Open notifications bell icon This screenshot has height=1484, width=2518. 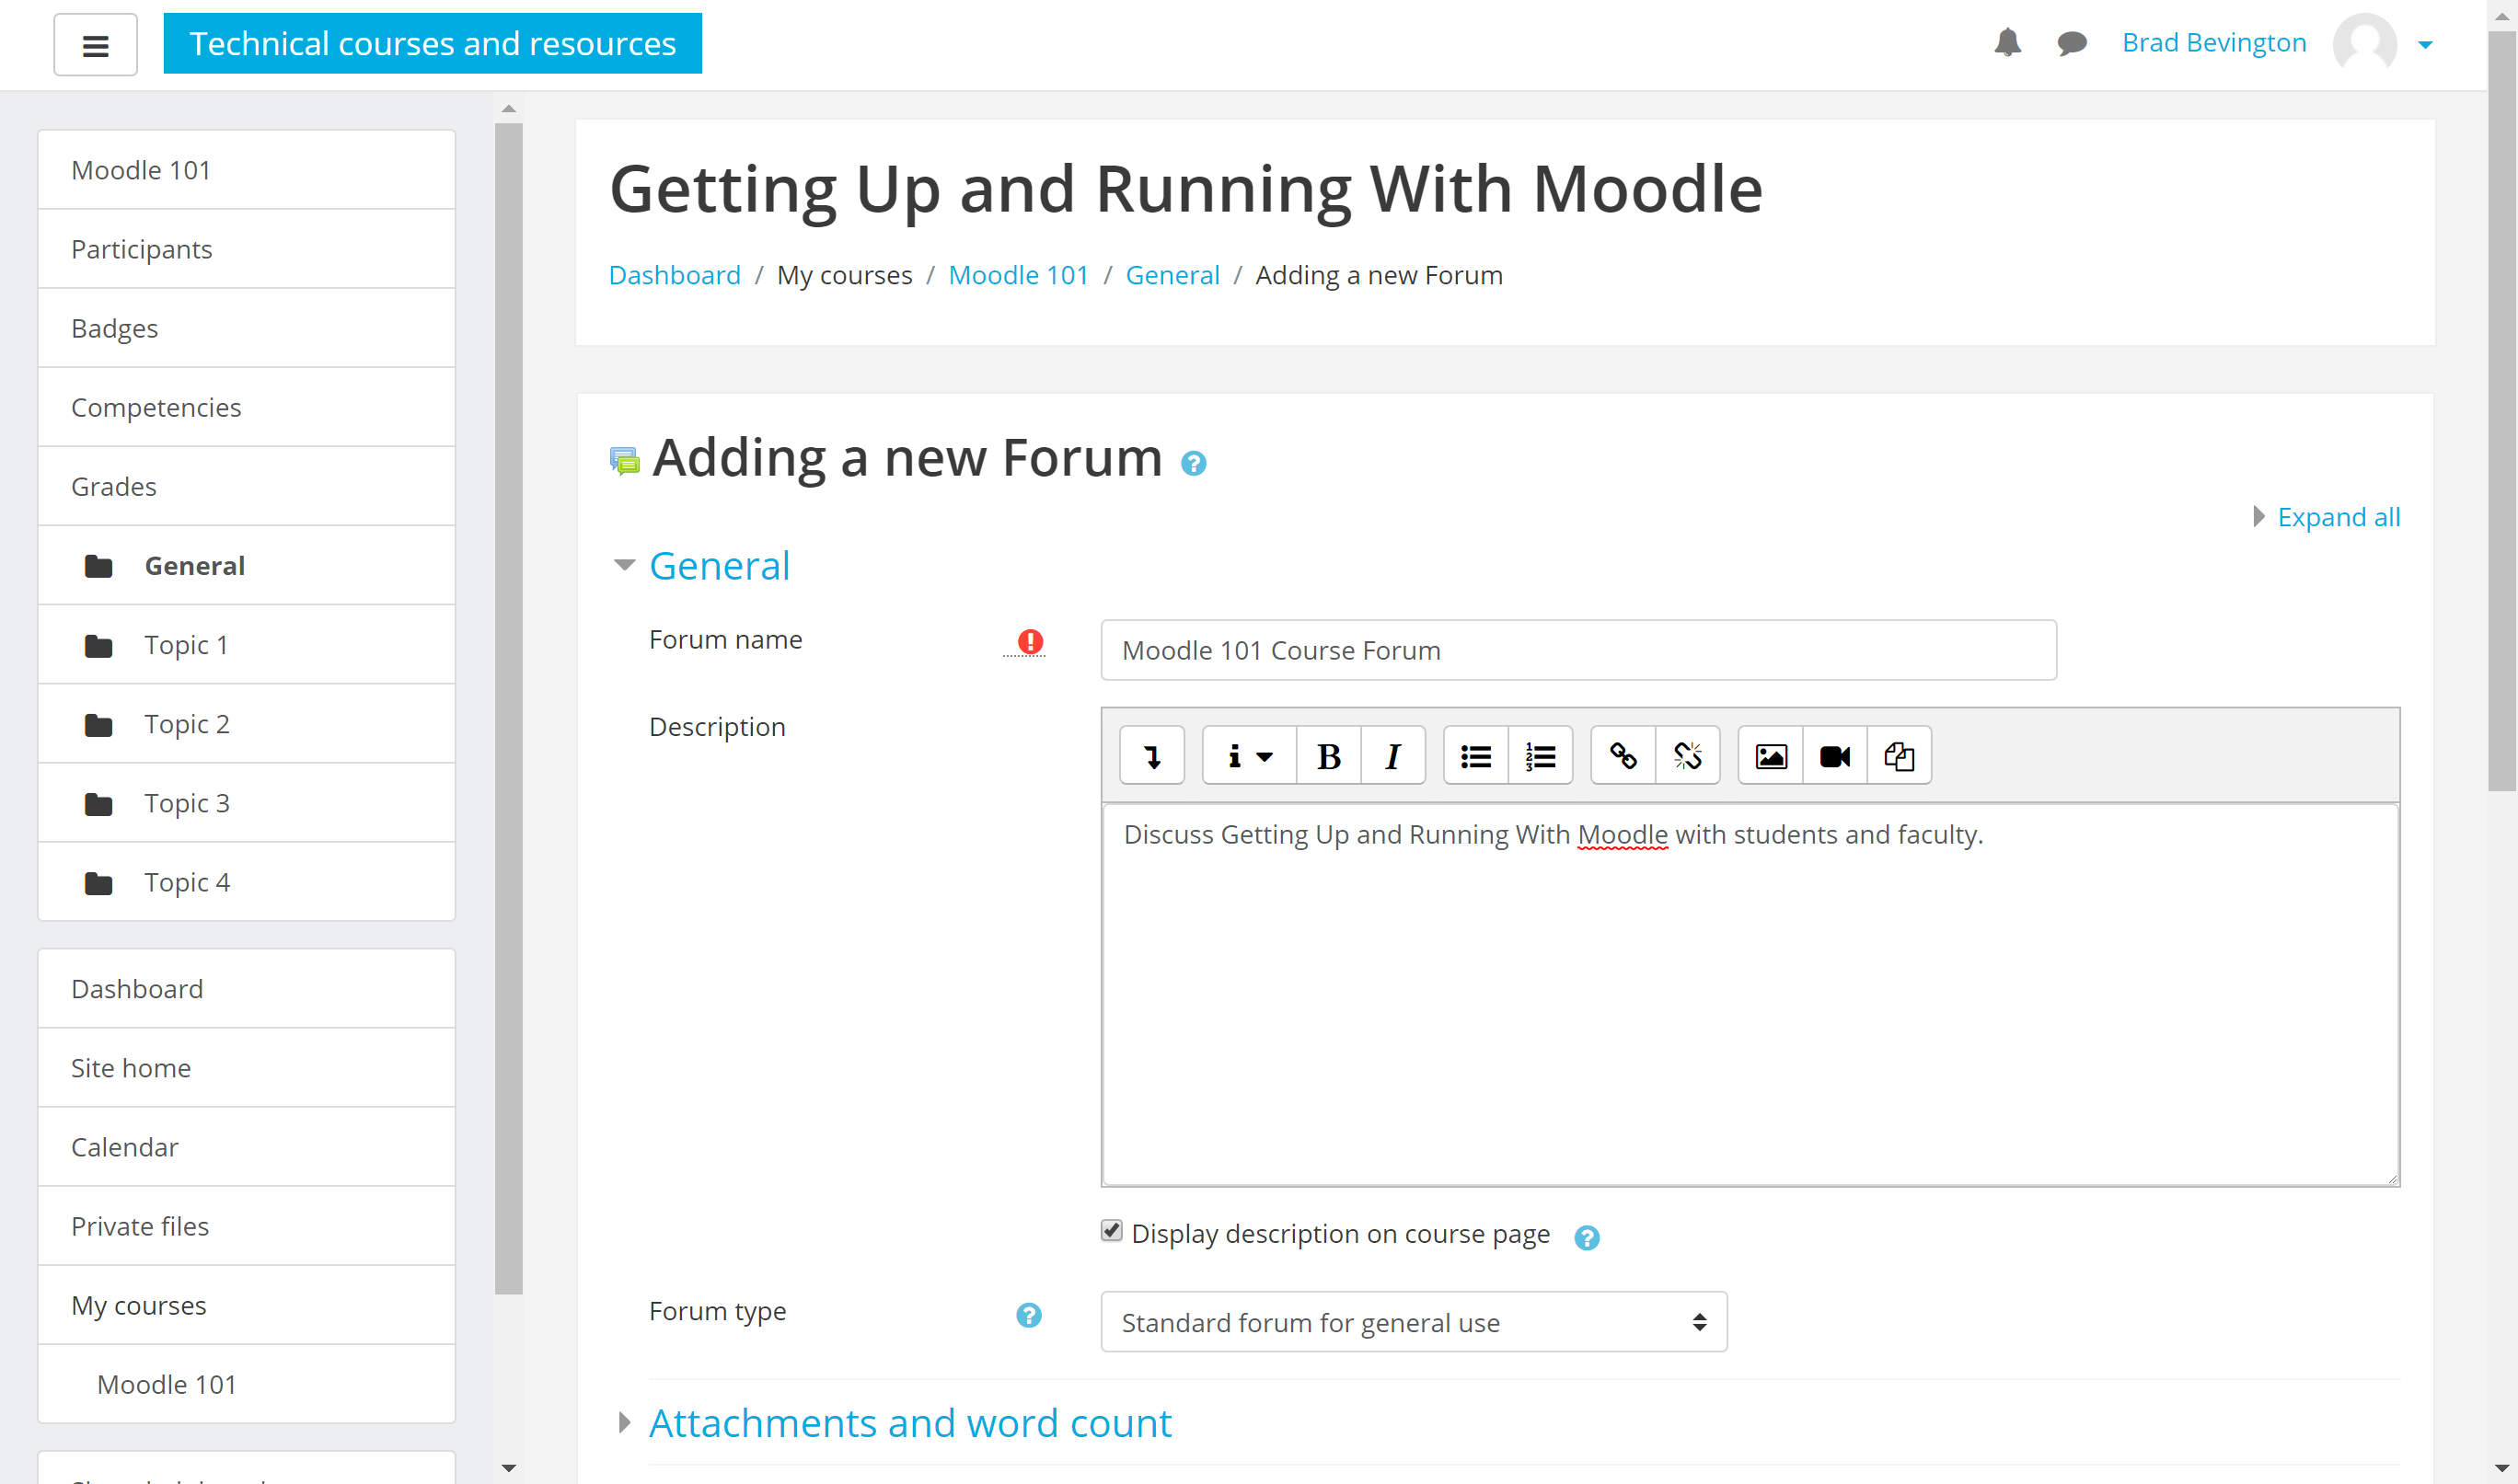(2007, 43)
